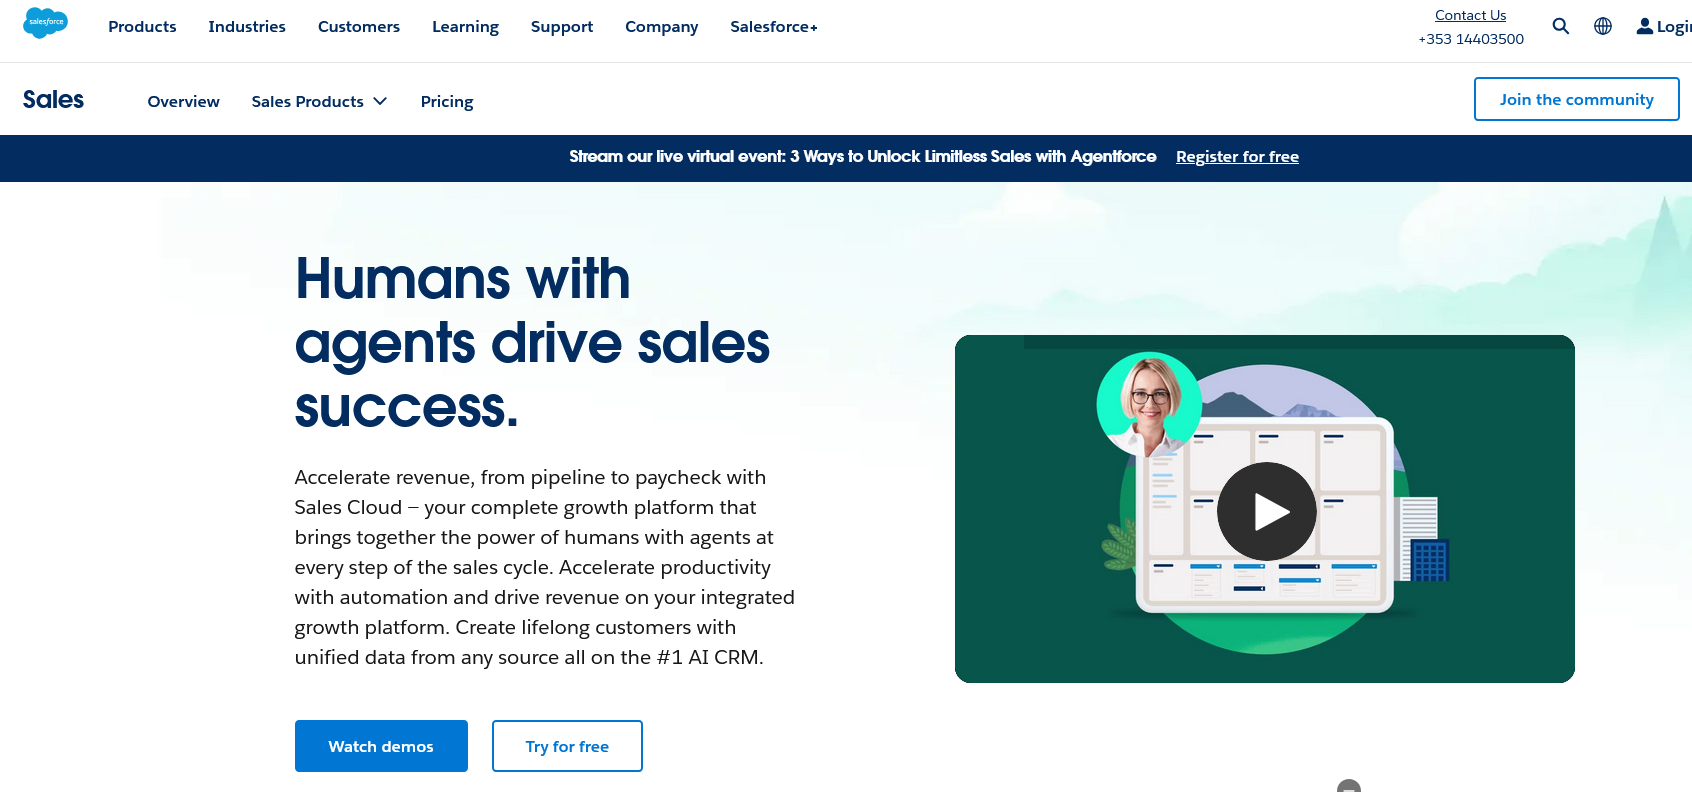
Task: Click the Salesforce cloud logo
Action: click(x=45, y=22)
